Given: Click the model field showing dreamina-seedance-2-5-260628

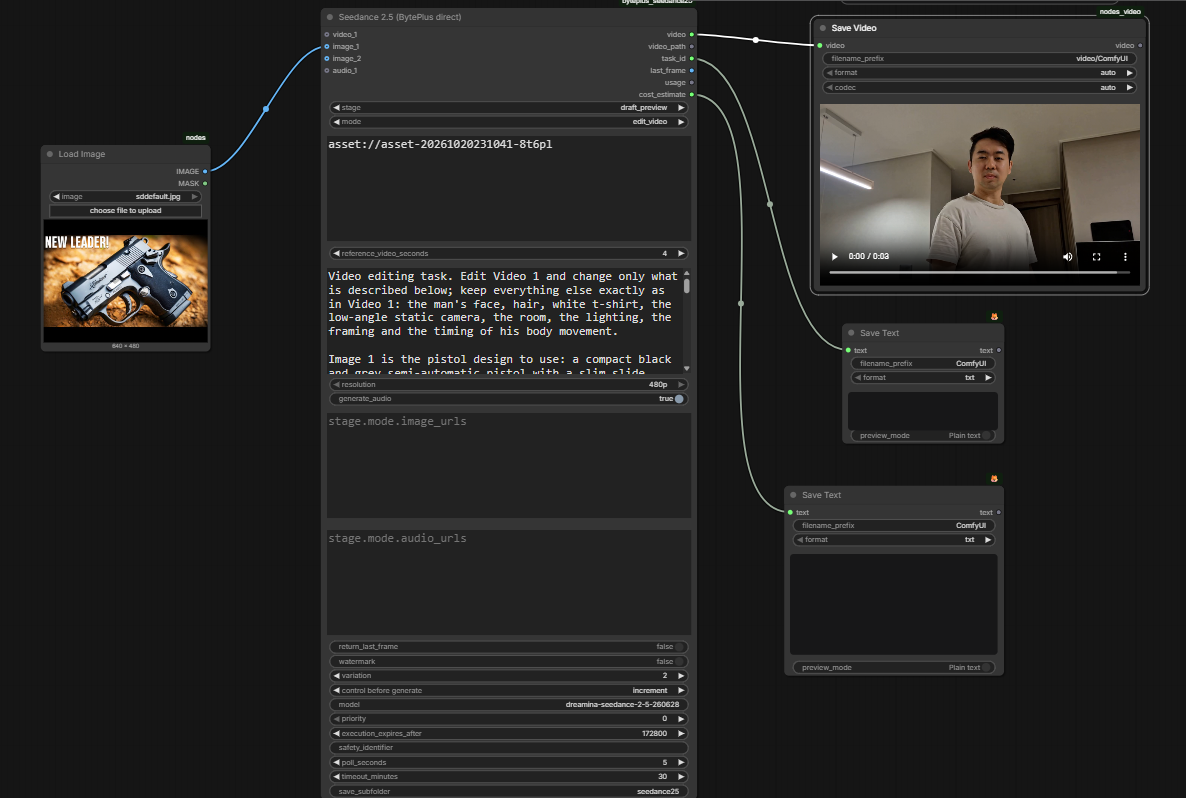Looking at the screenshot, I should 508,705.
